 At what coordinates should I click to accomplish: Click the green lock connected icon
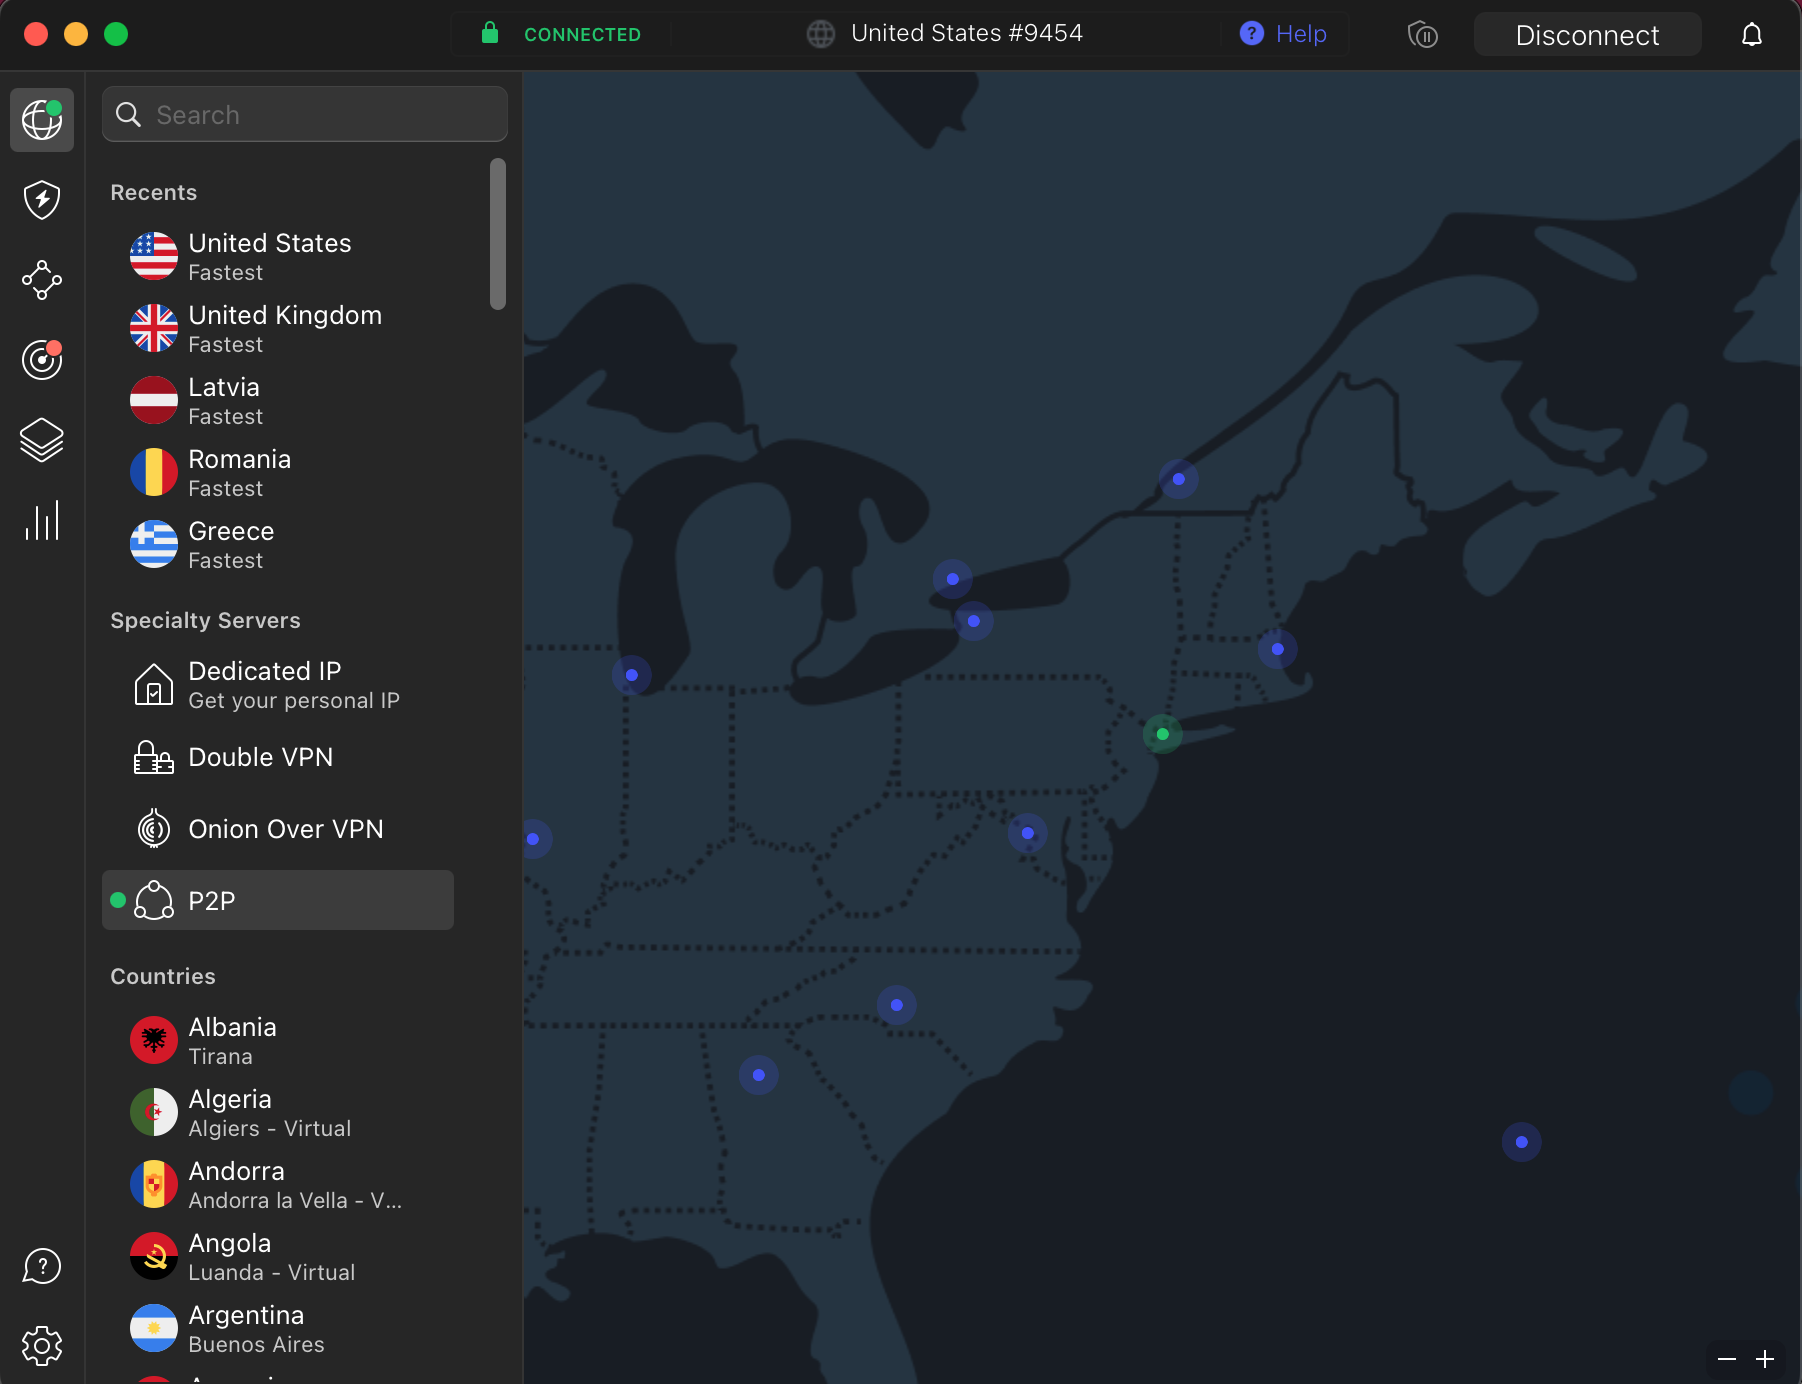coord(490,33)
